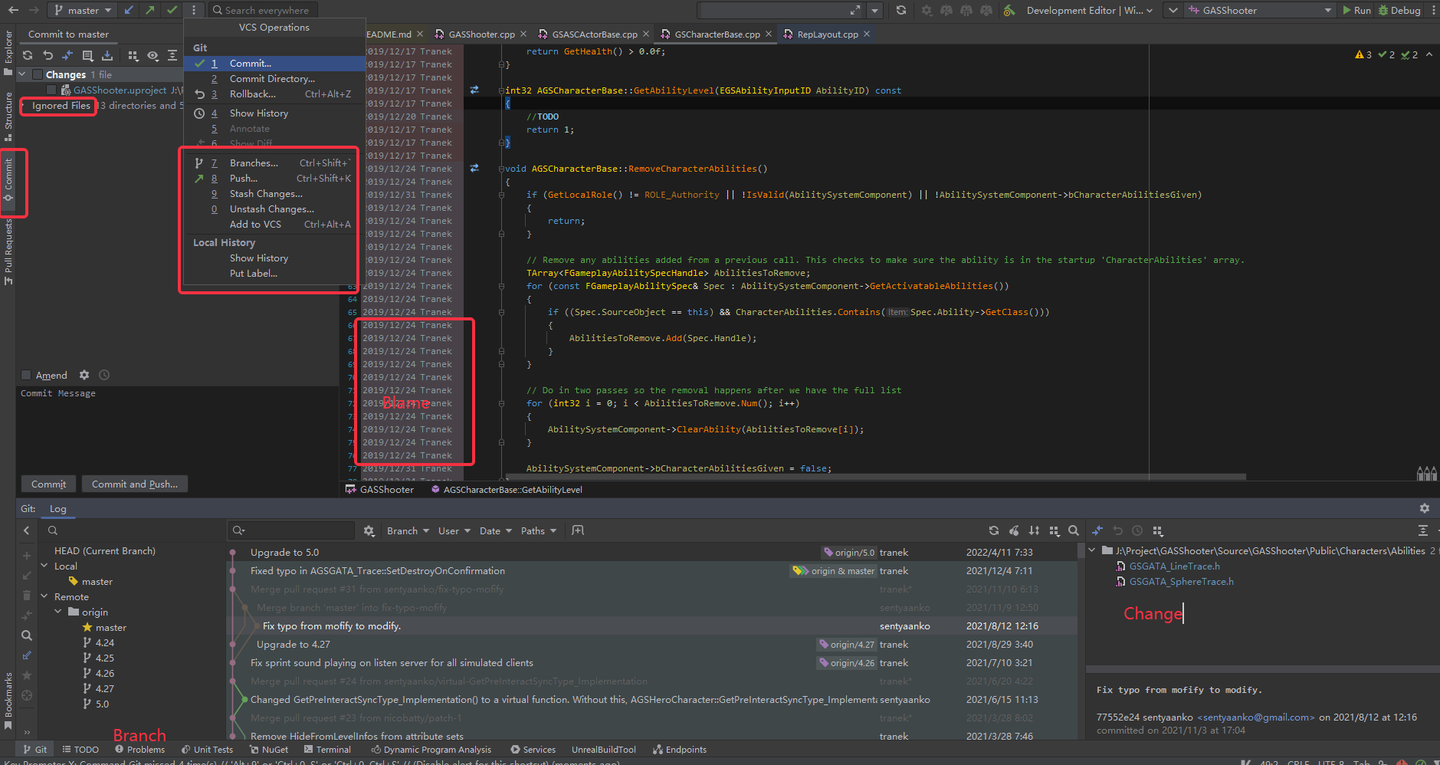Select the 4.27 remote branch
Screen dimensions: 1440x765
pyautogui.click(x=104, y=689)
